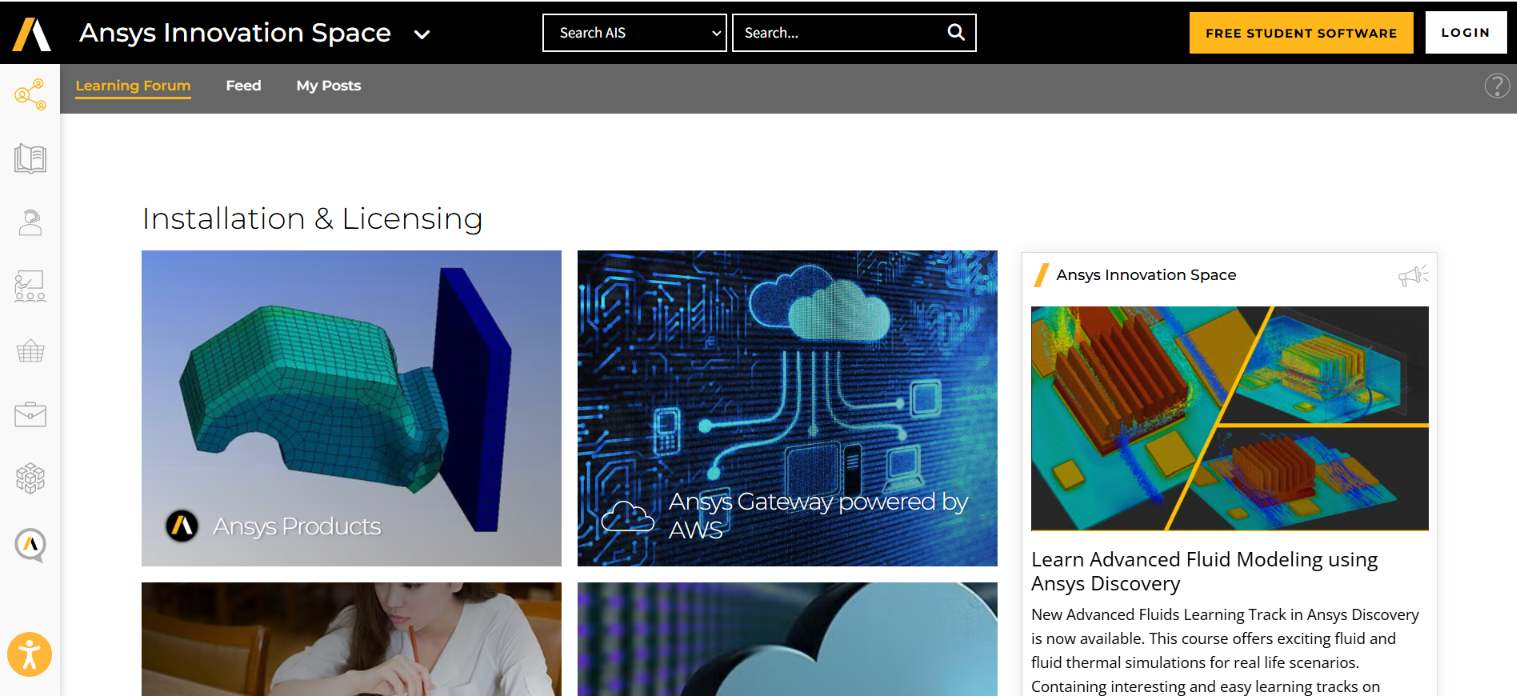The height and width of the screenshot is (696, 1517).
Task: Click the stacked cubes icon in sidebar
Action: [x=30, y=478]
